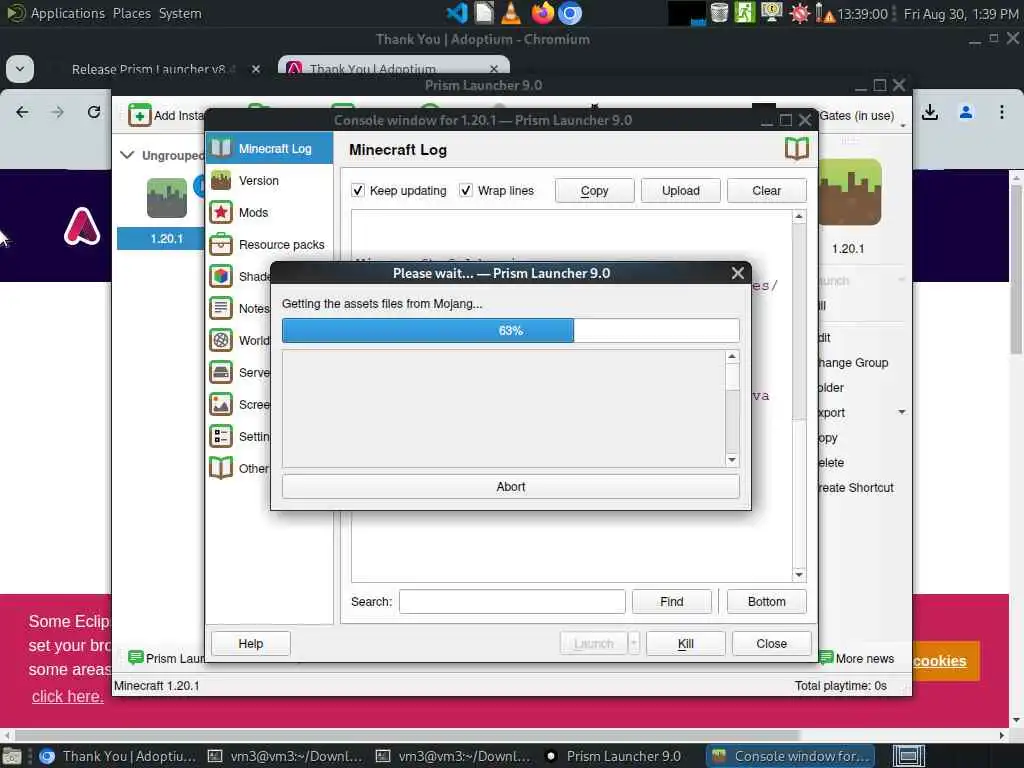1024x768 pixels.
Task: Click the Servers icon in sidebar
Action: pos(221,372)
